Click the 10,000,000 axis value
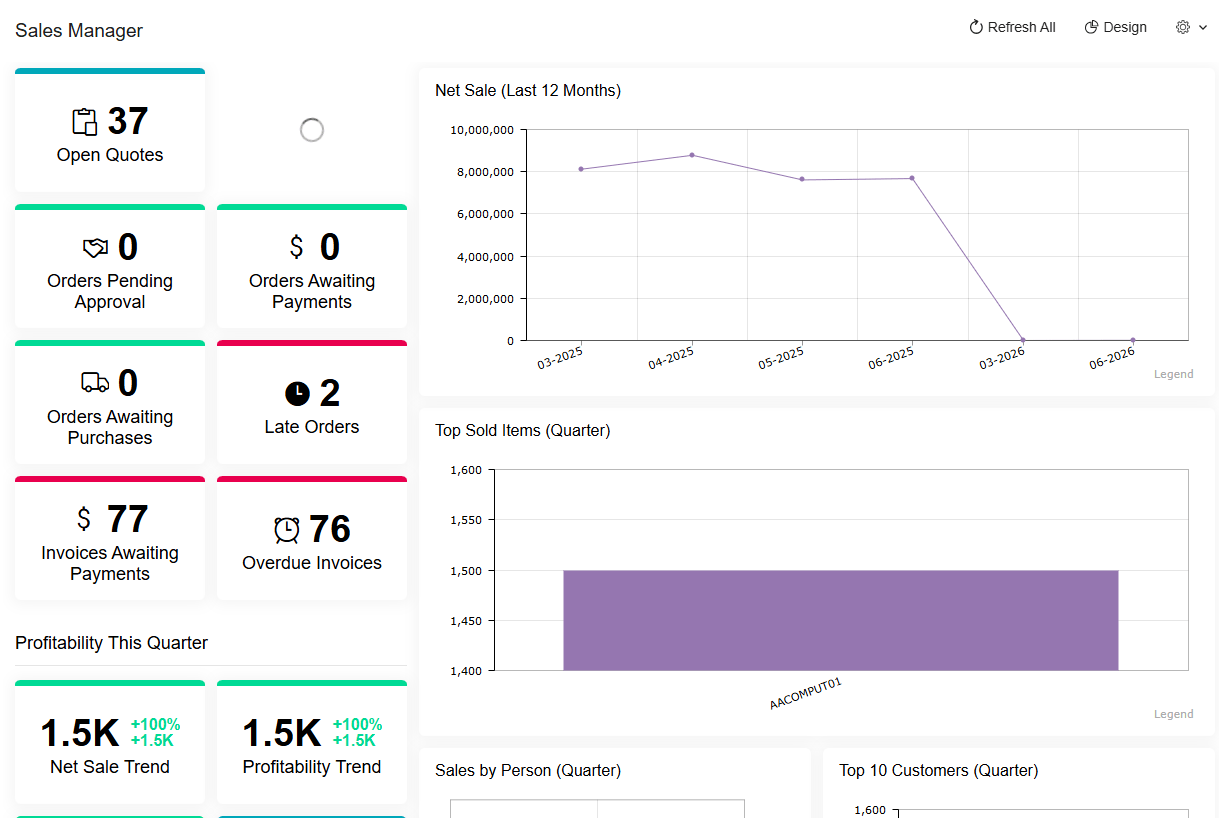 click(x=482, y=130)
